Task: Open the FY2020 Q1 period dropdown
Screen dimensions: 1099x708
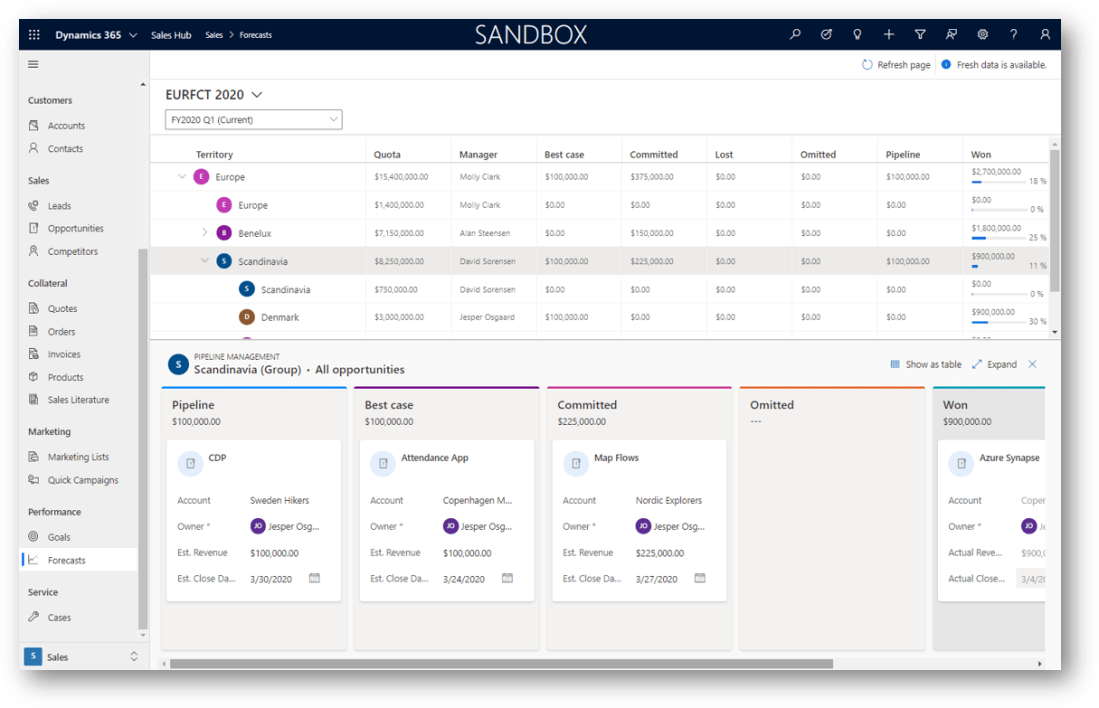Action: [x=253, y=120]
